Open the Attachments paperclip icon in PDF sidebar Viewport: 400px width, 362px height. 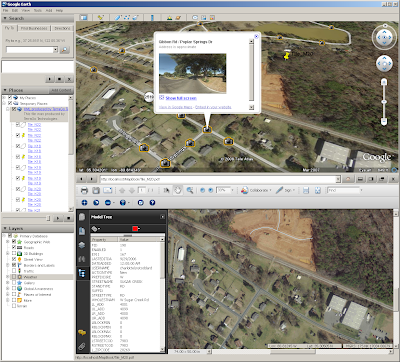tap(82, 346)
